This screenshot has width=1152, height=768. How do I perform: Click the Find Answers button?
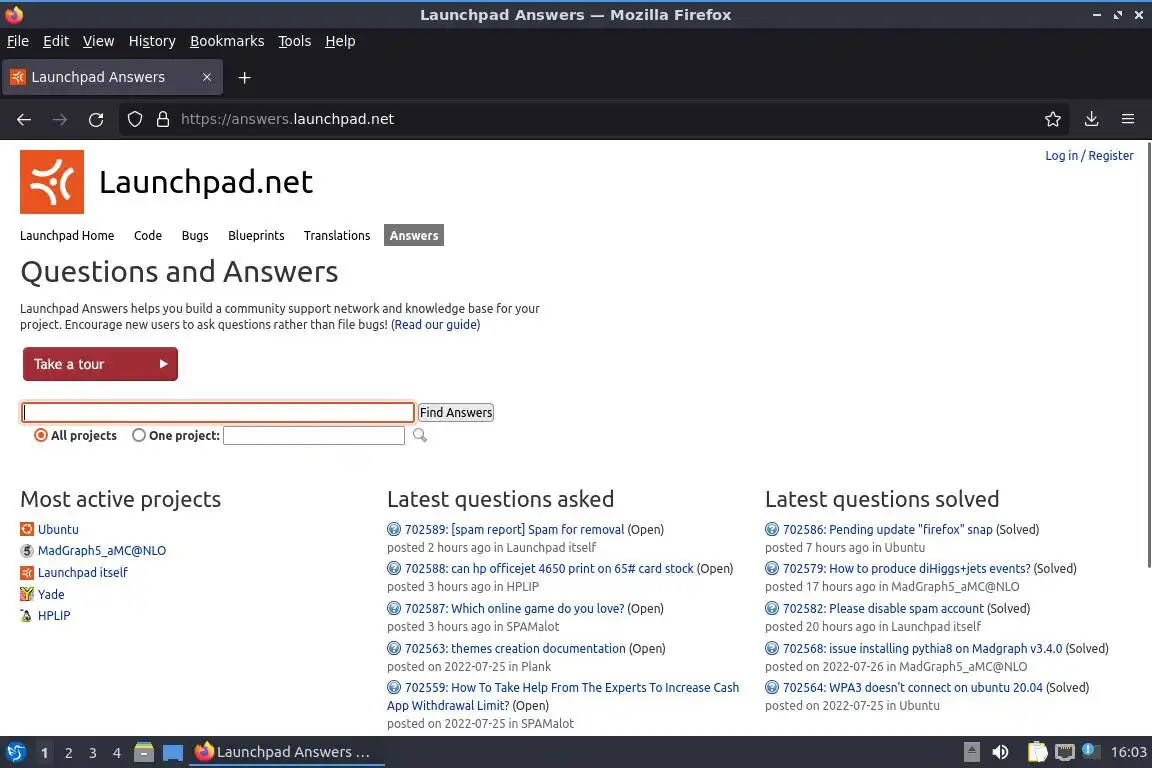pos(456,412)
